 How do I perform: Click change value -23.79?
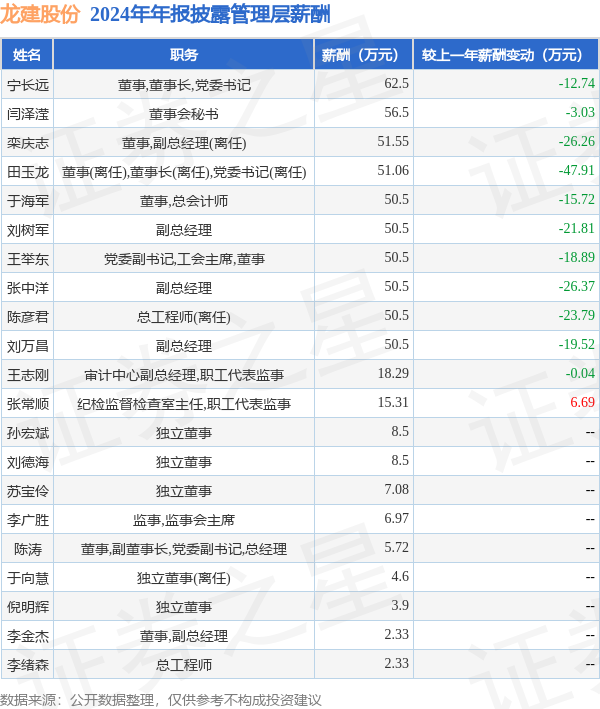coord(576,315)
